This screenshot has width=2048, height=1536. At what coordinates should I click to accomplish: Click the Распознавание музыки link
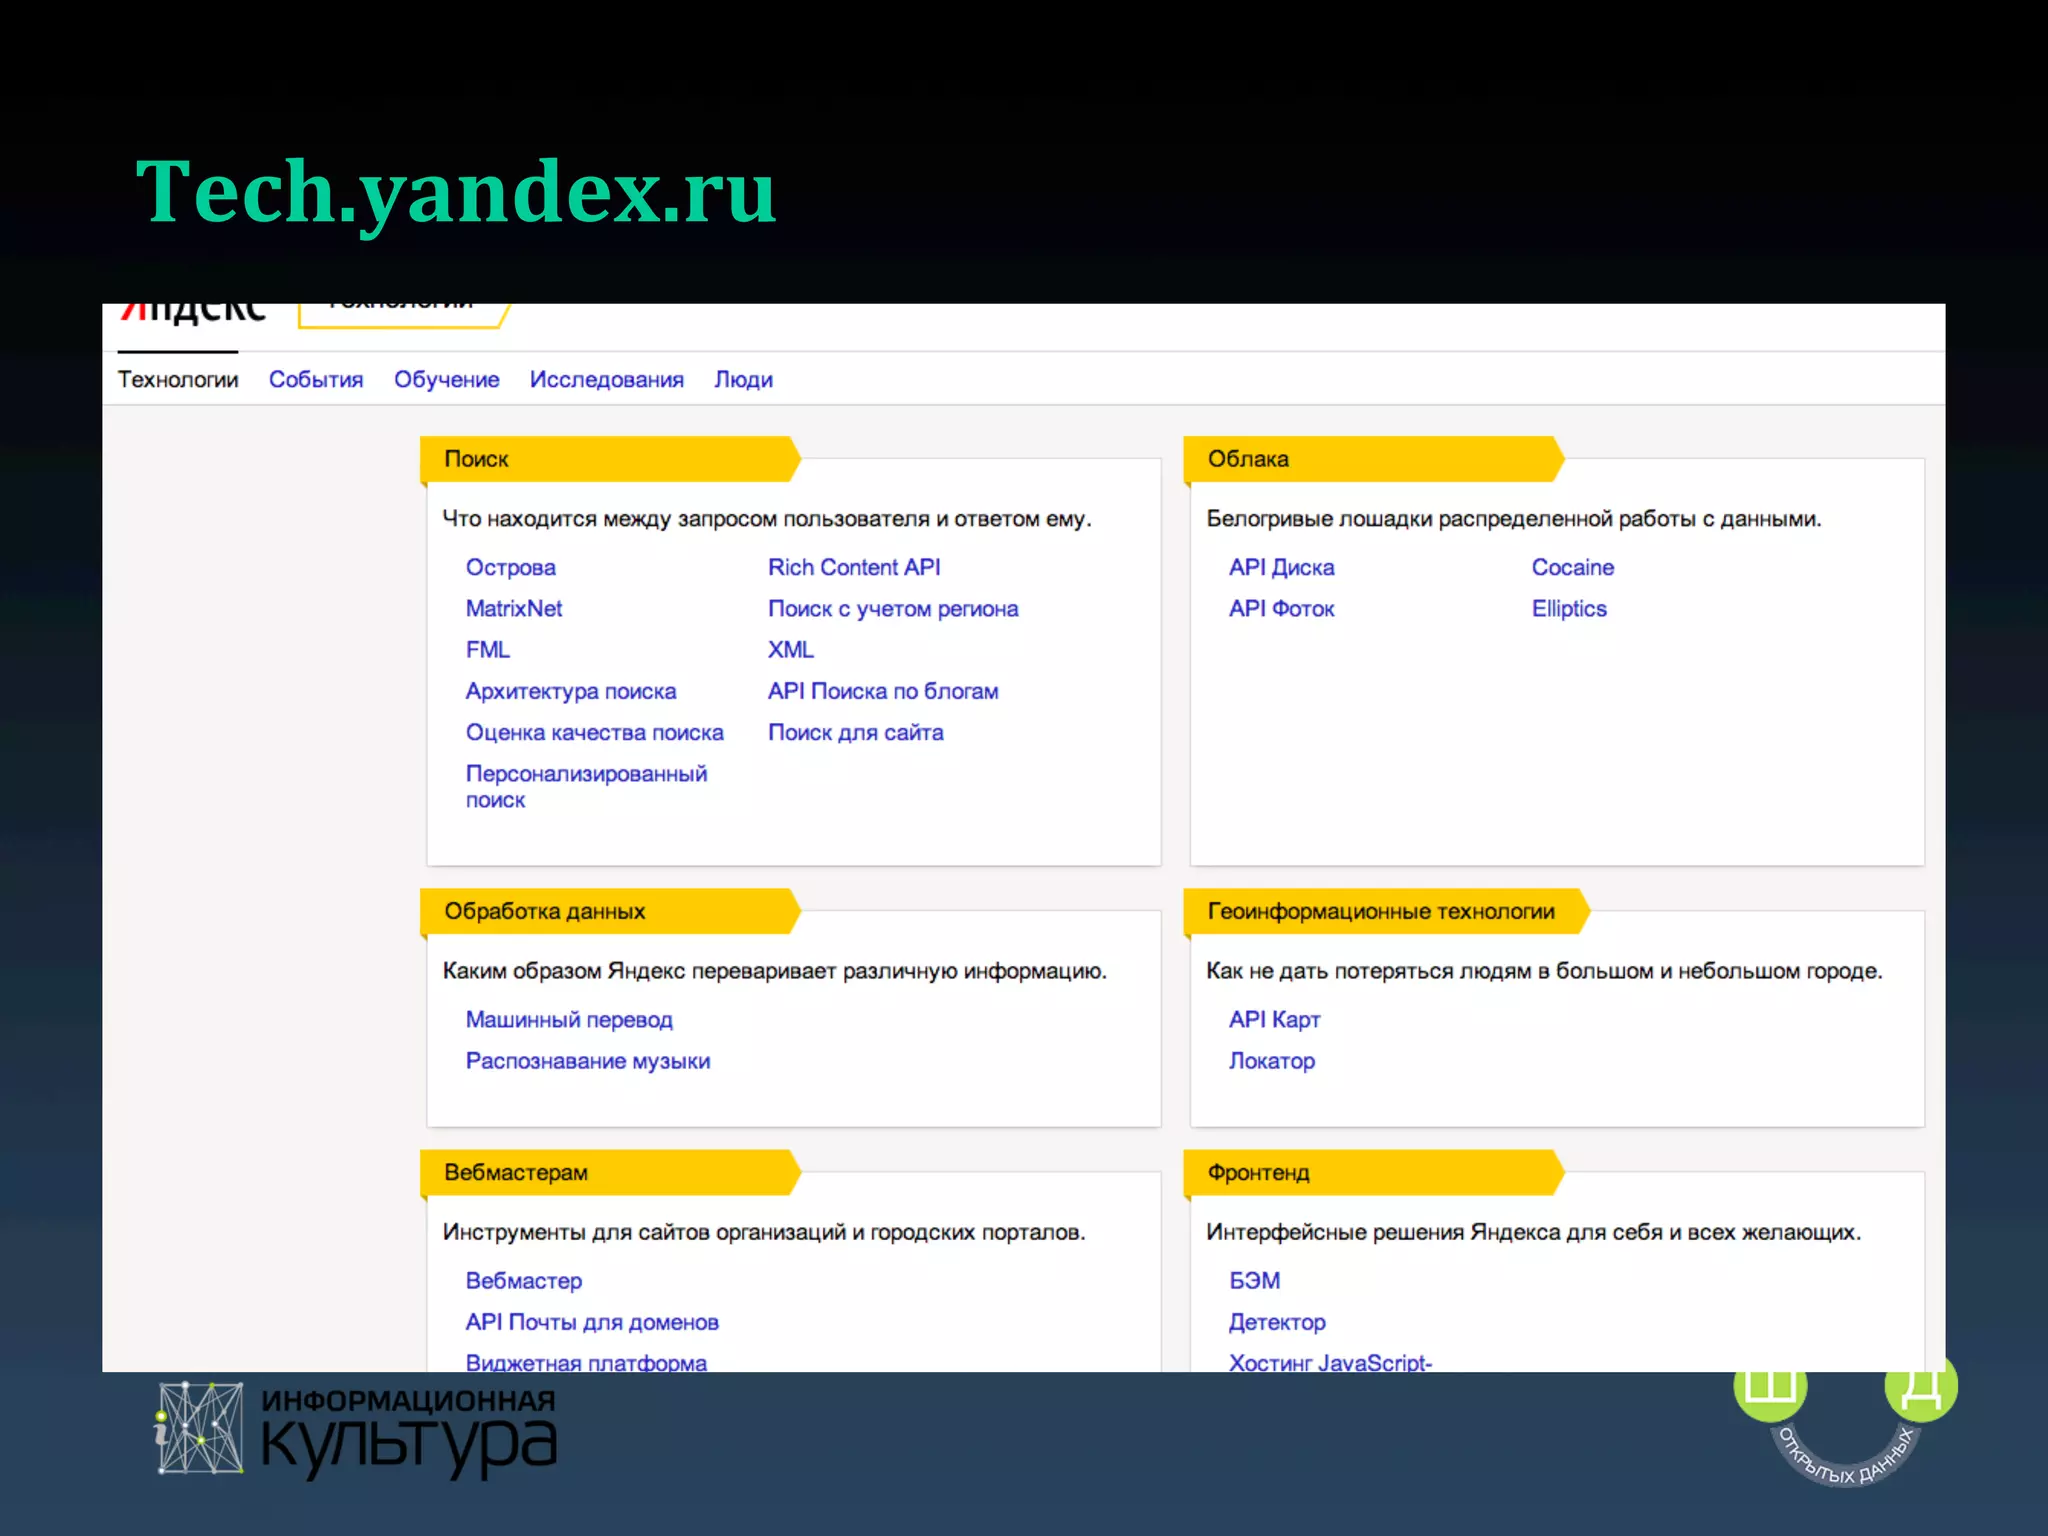[588, 1061]
